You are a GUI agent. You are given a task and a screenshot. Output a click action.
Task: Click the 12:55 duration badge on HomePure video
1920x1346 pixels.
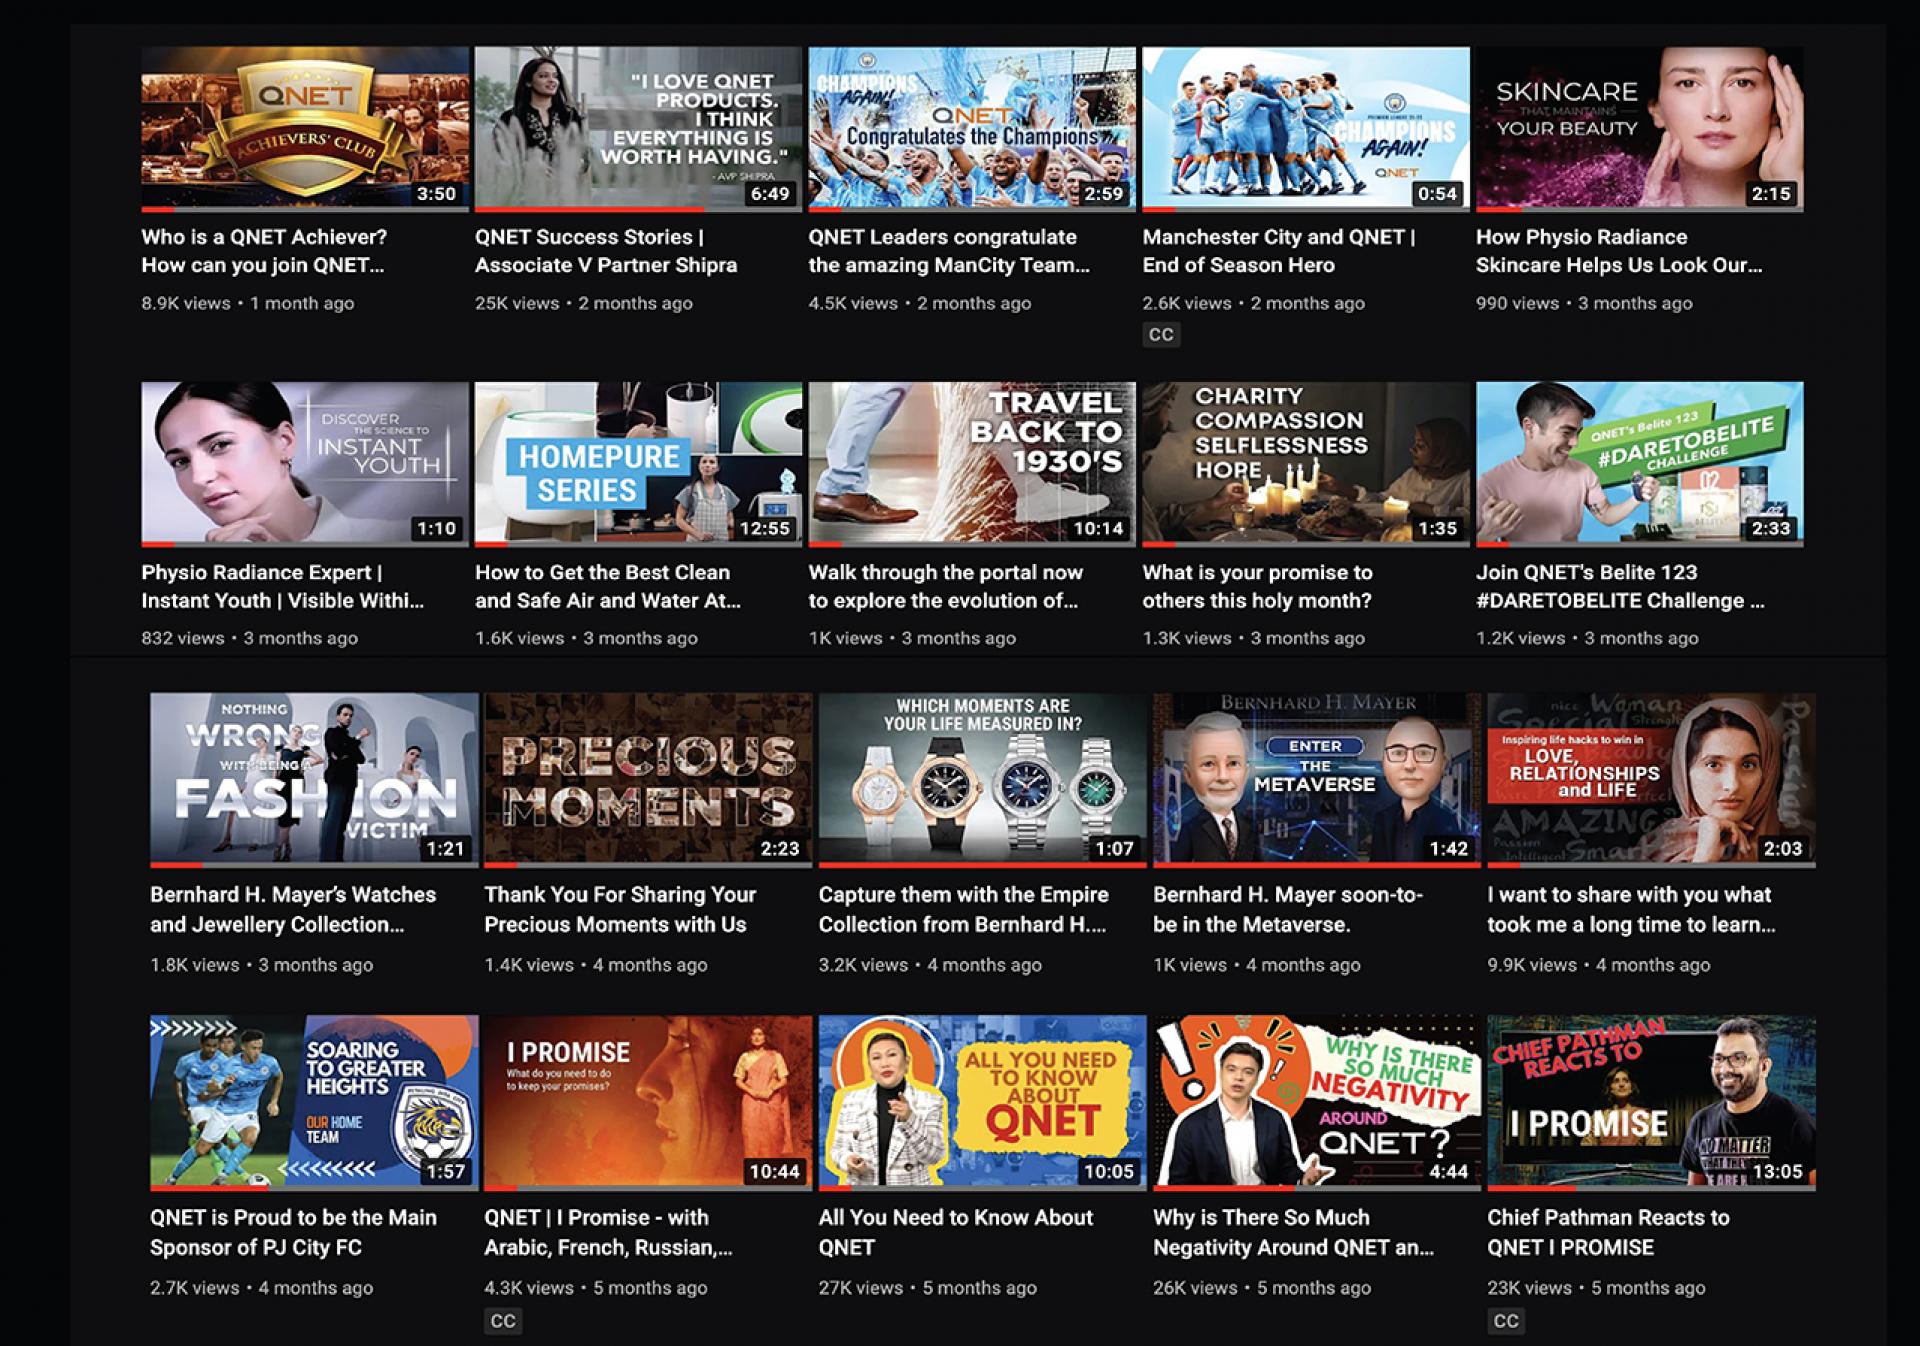pos(765,529)
